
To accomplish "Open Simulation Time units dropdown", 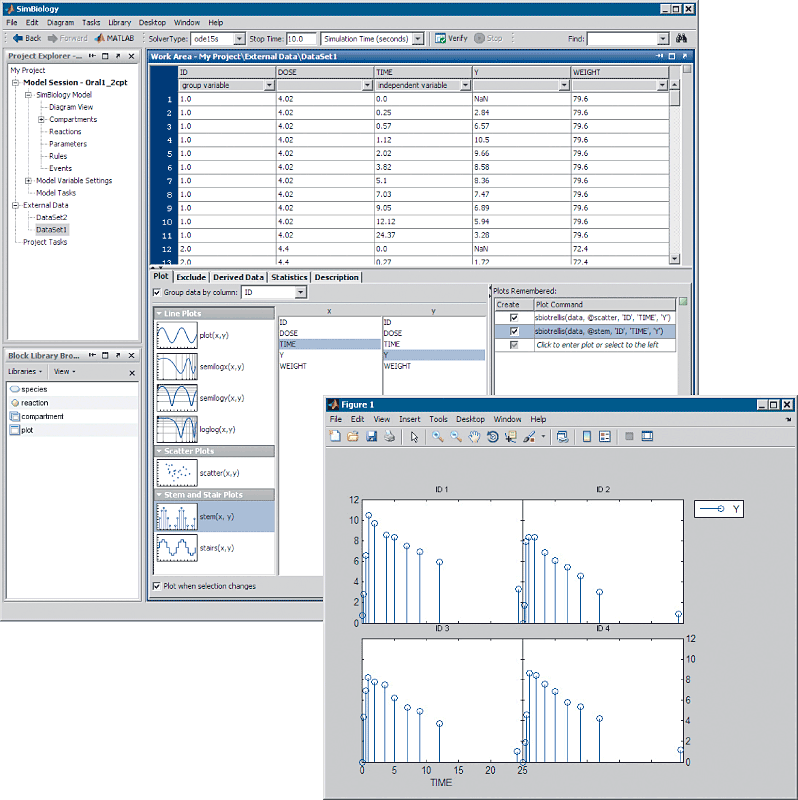I will pyautogui.click(x=418, y=39).
